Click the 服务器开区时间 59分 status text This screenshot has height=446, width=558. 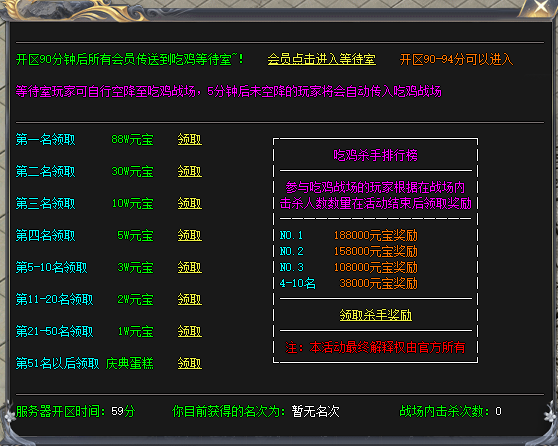(75, 412)
